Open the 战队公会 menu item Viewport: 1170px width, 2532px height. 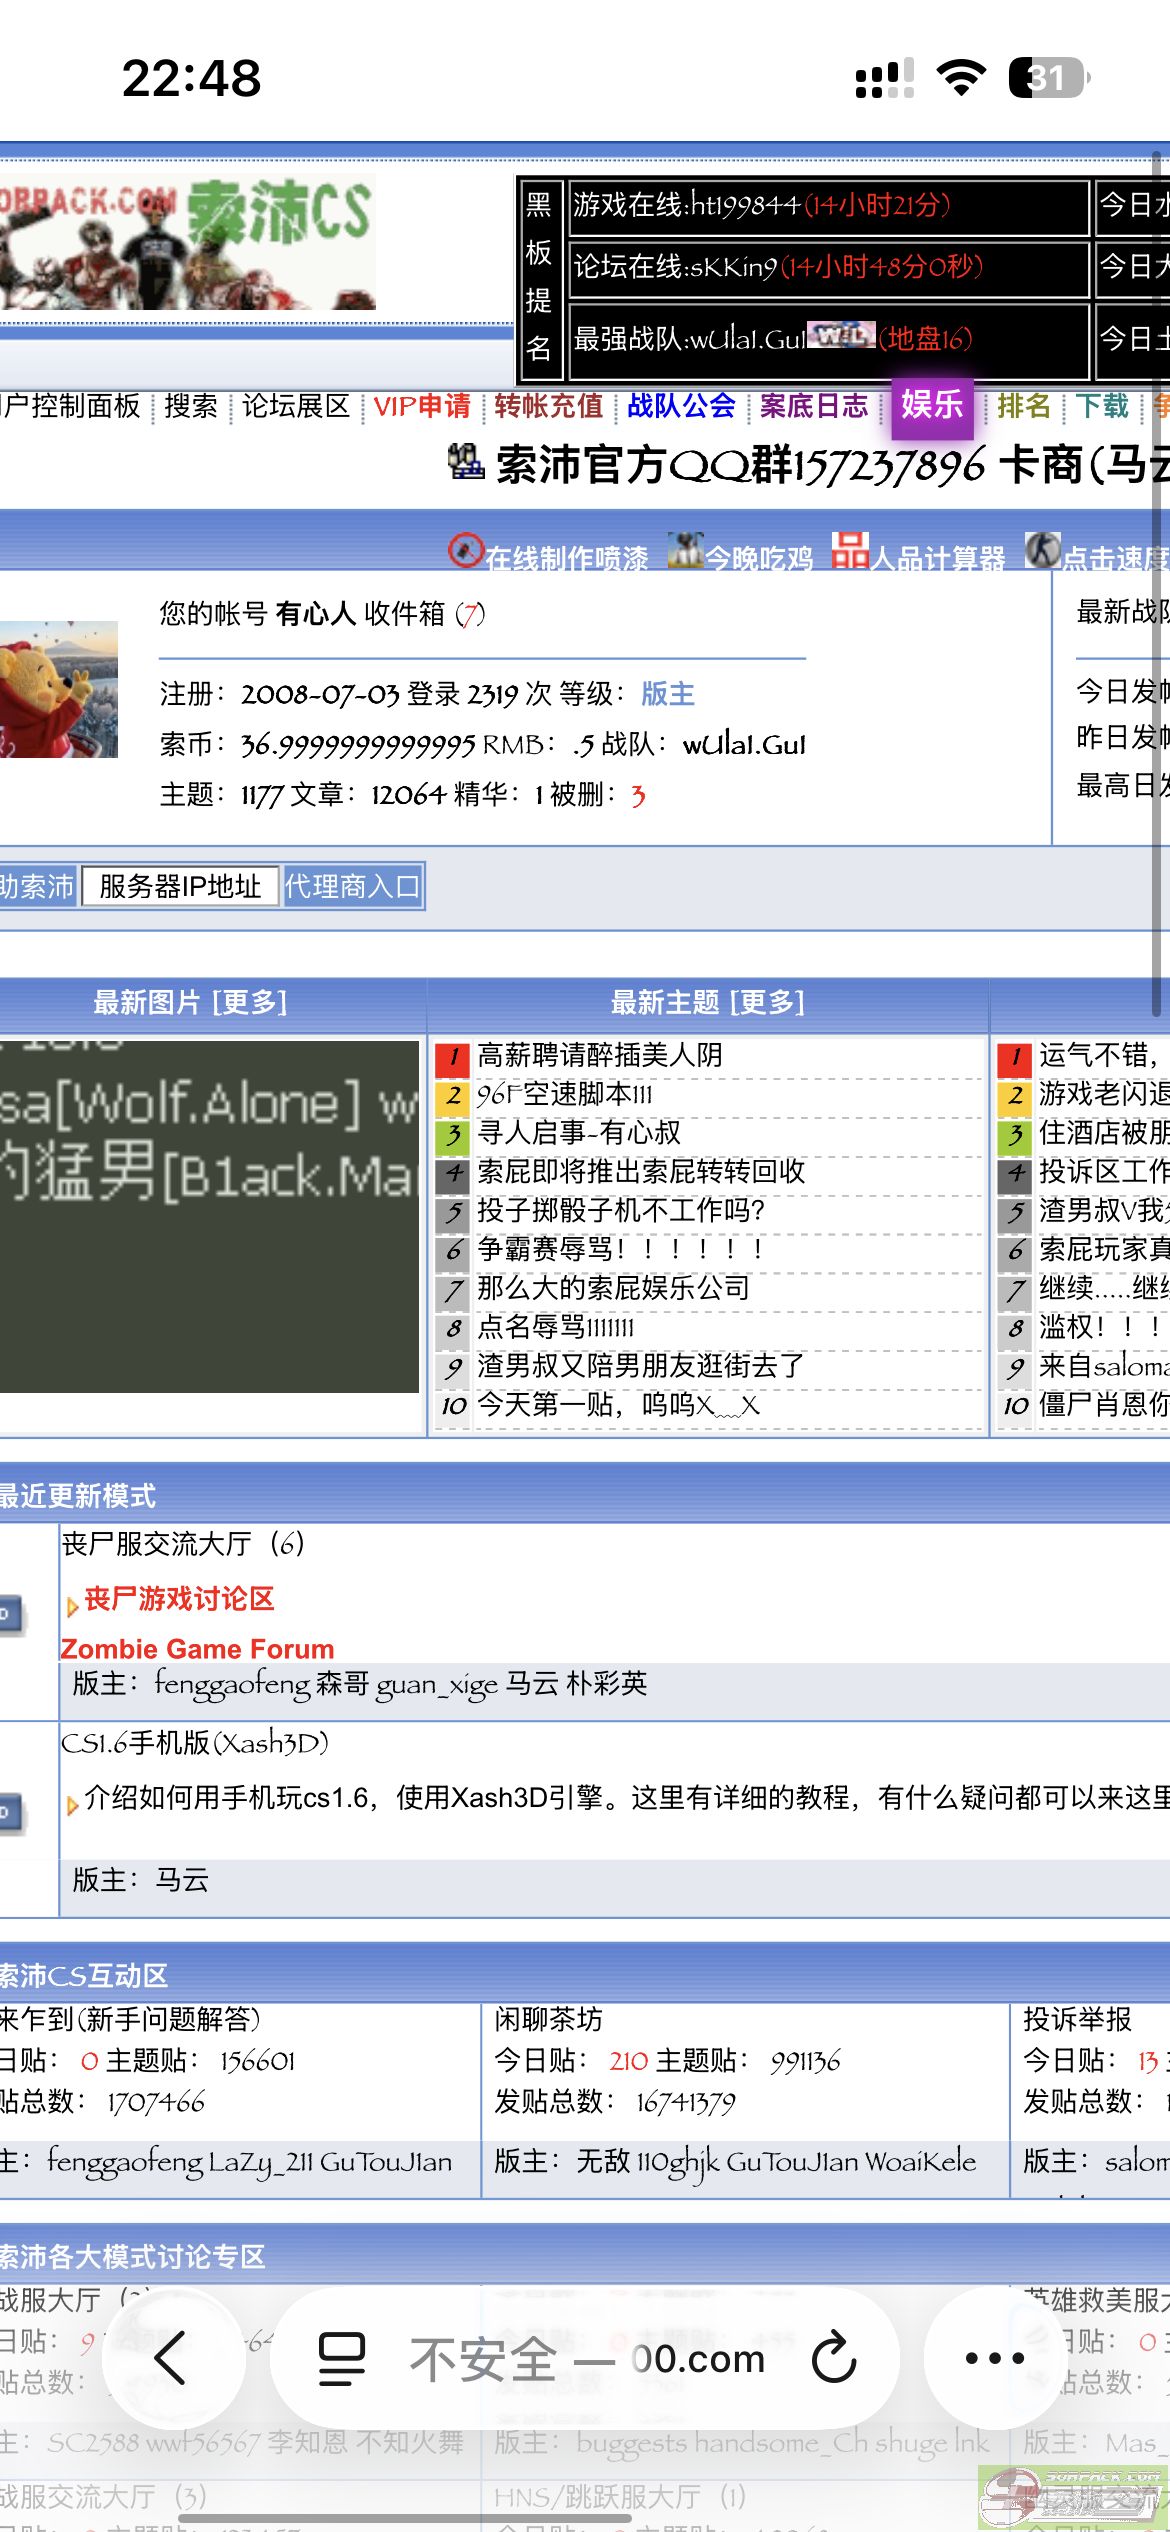pos(681,406)
